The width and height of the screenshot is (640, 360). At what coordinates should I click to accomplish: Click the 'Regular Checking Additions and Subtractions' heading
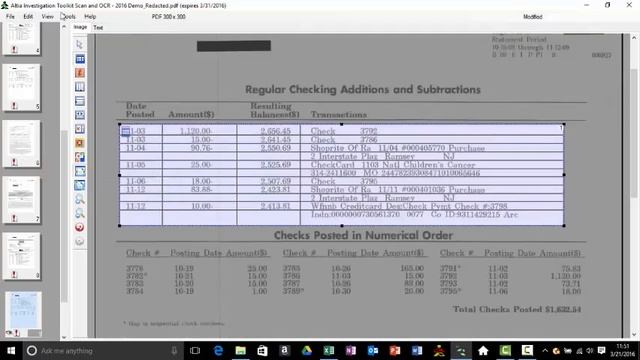coord(363,89)
